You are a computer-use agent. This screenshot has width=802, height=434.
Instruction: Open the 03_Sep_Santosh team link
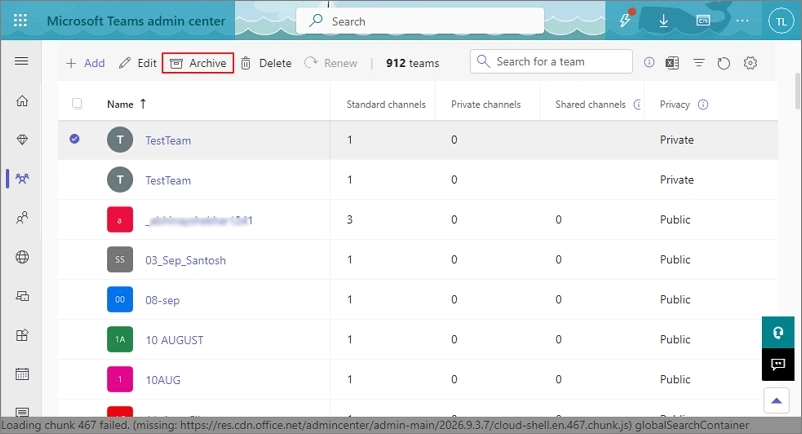point(185,260)
